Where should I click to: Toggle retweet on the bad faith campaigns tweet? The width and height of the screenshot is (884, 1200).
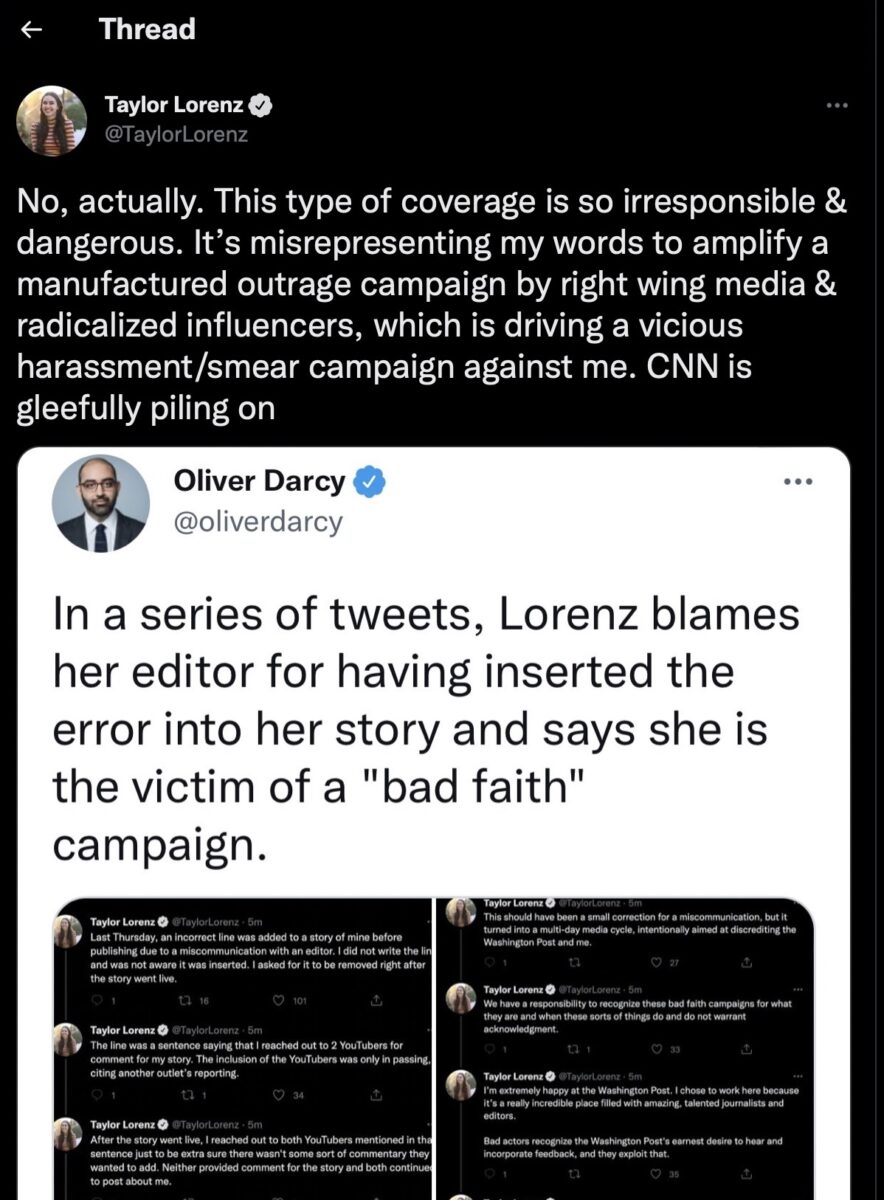[572, 1048]
